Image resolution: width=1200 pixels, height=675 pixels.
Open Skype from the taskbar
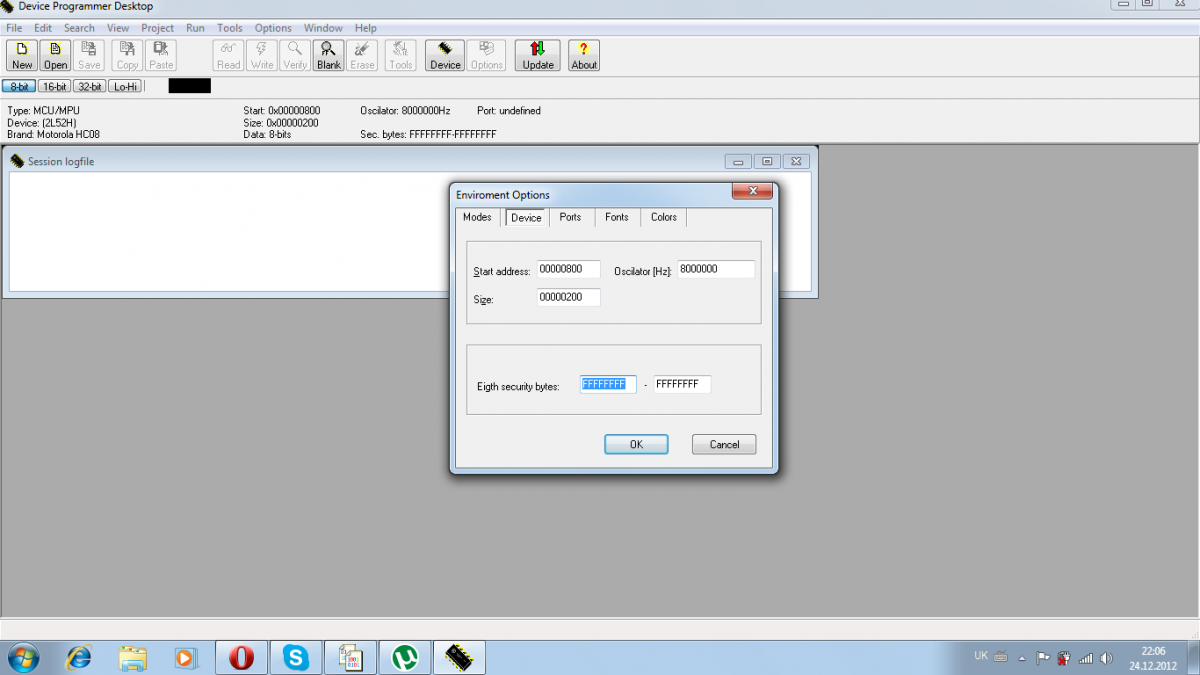(295, 657)
